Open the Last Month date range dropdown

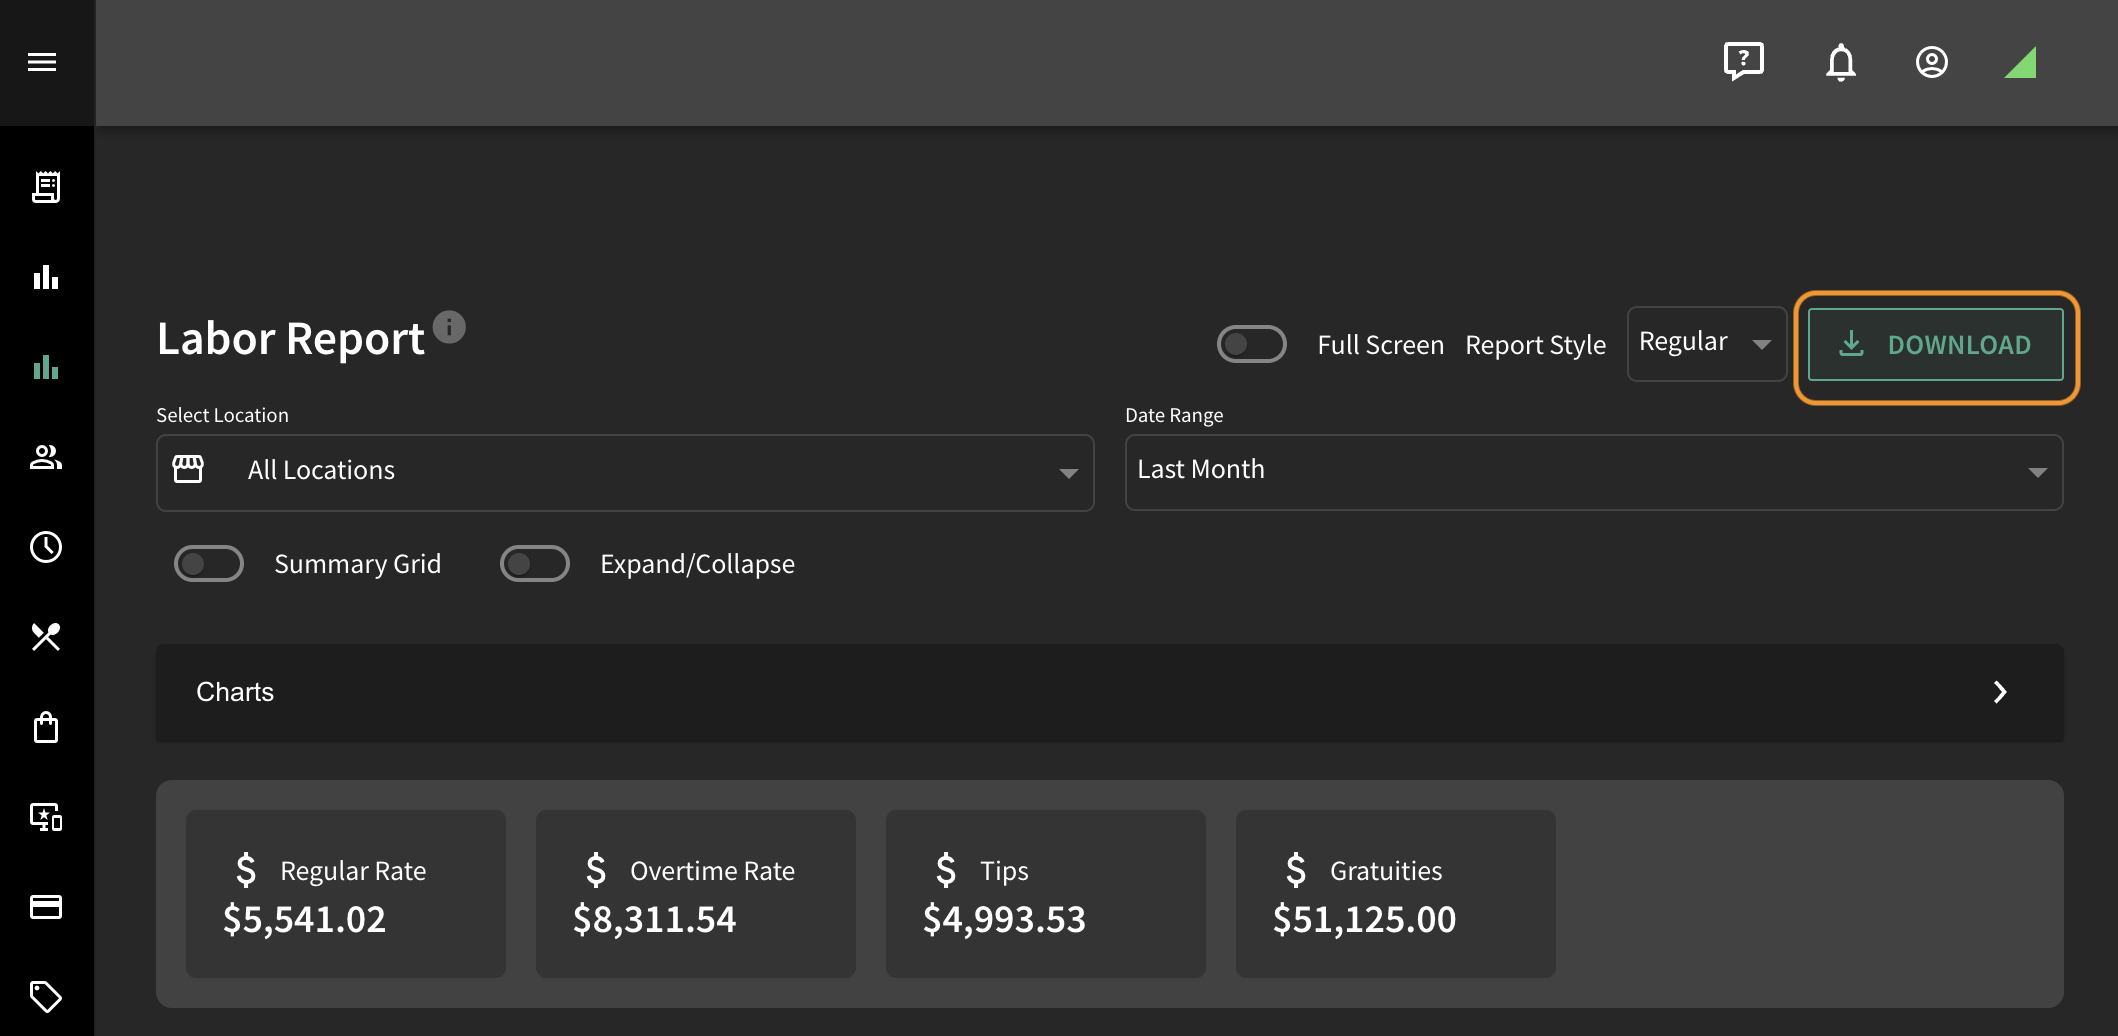coord(1594,472)
